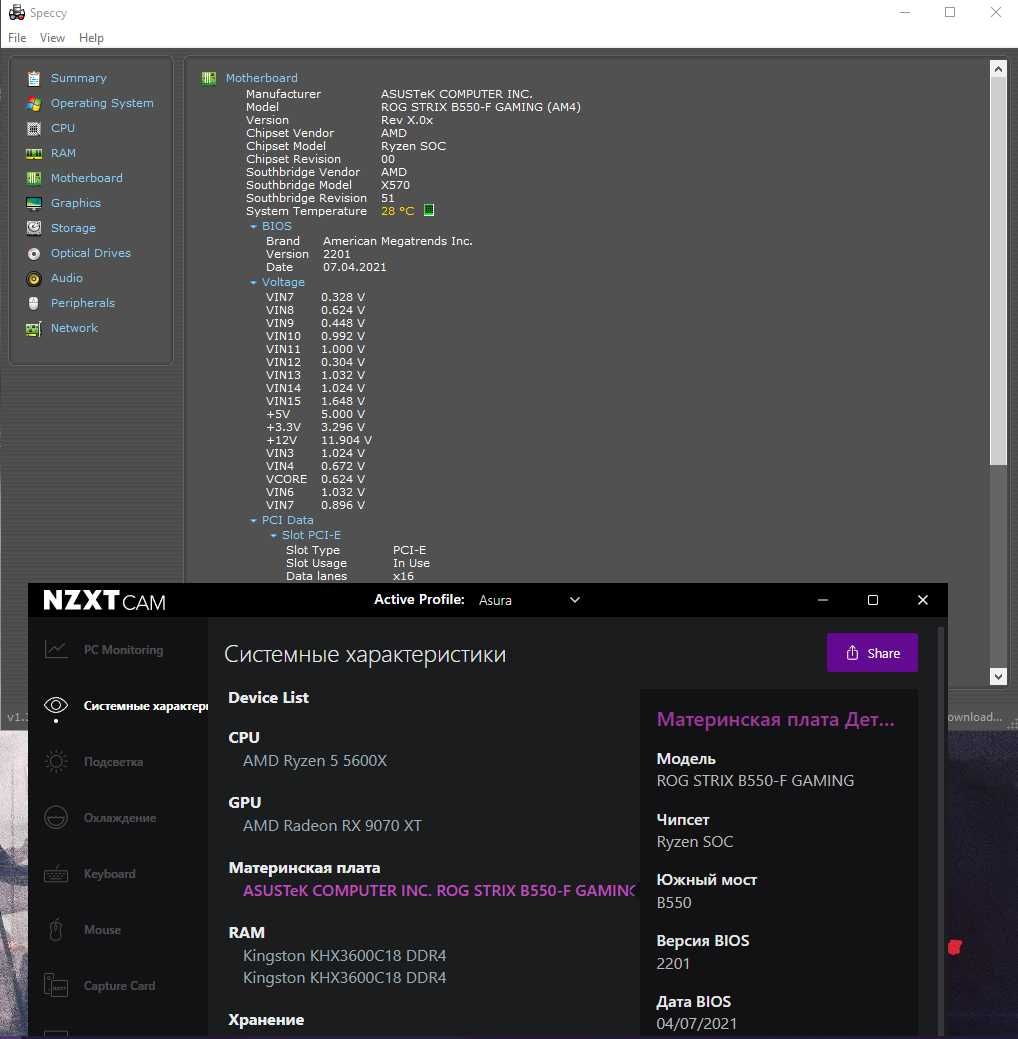Click the Audio speaker icon in Speccy

(x=34, y=279)
